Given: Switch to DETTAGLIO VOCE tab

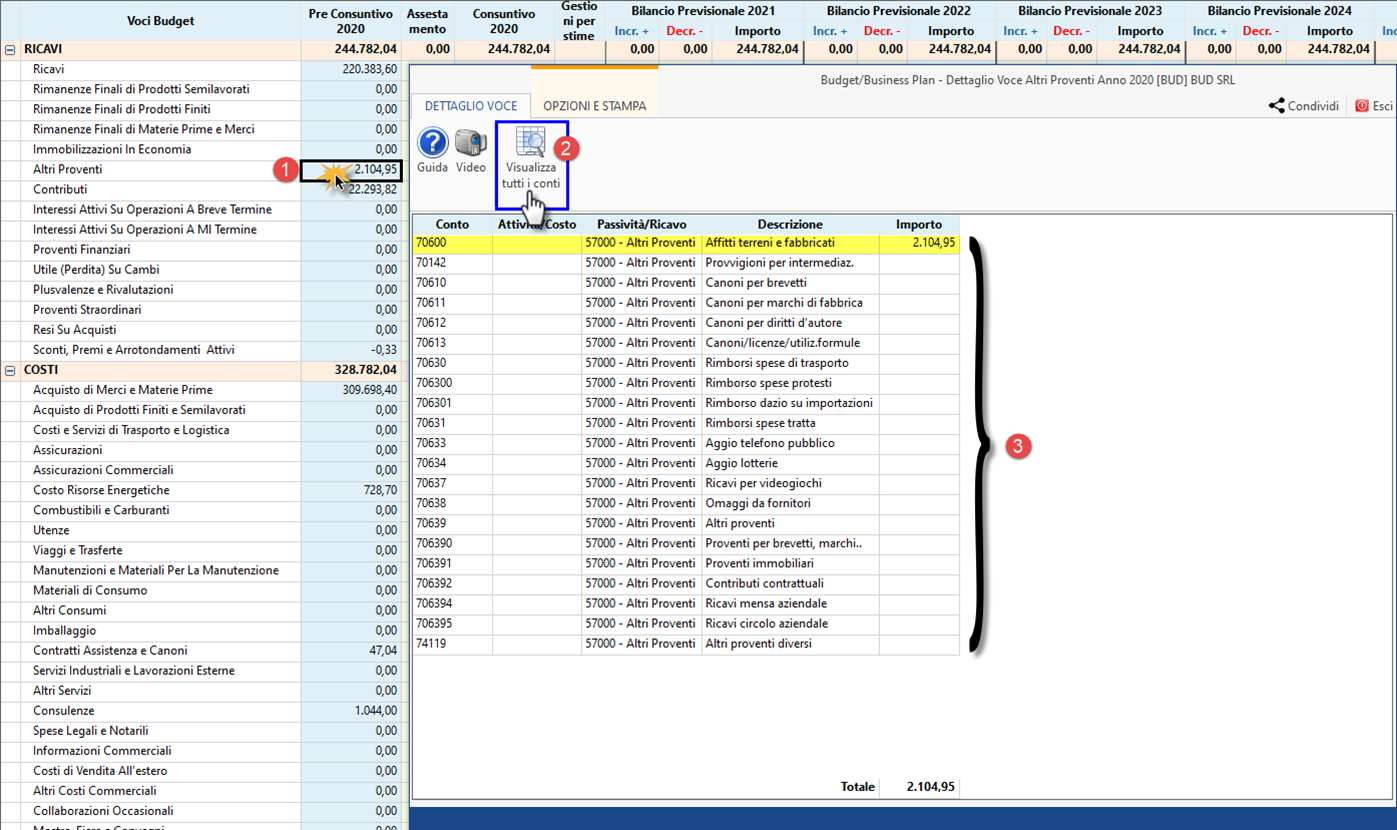Looking at the screenshot, I should [x=471, y=106].
